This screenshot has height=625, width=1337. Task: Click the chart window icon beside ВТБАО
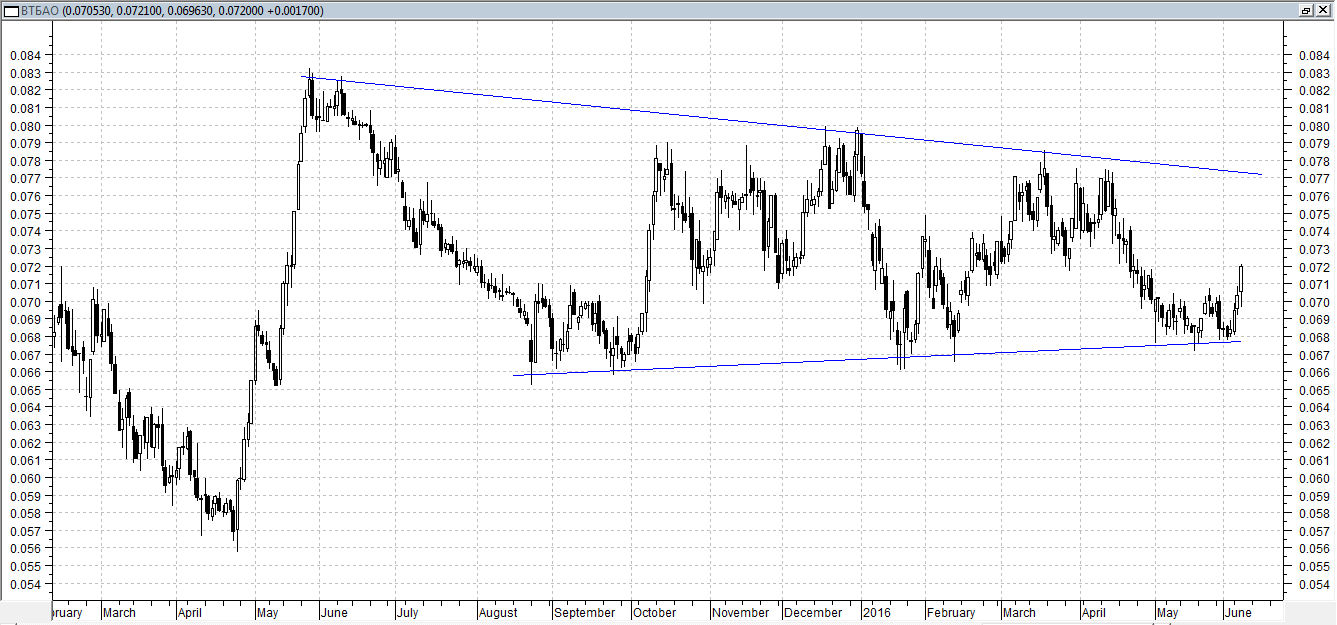point(10,10)
